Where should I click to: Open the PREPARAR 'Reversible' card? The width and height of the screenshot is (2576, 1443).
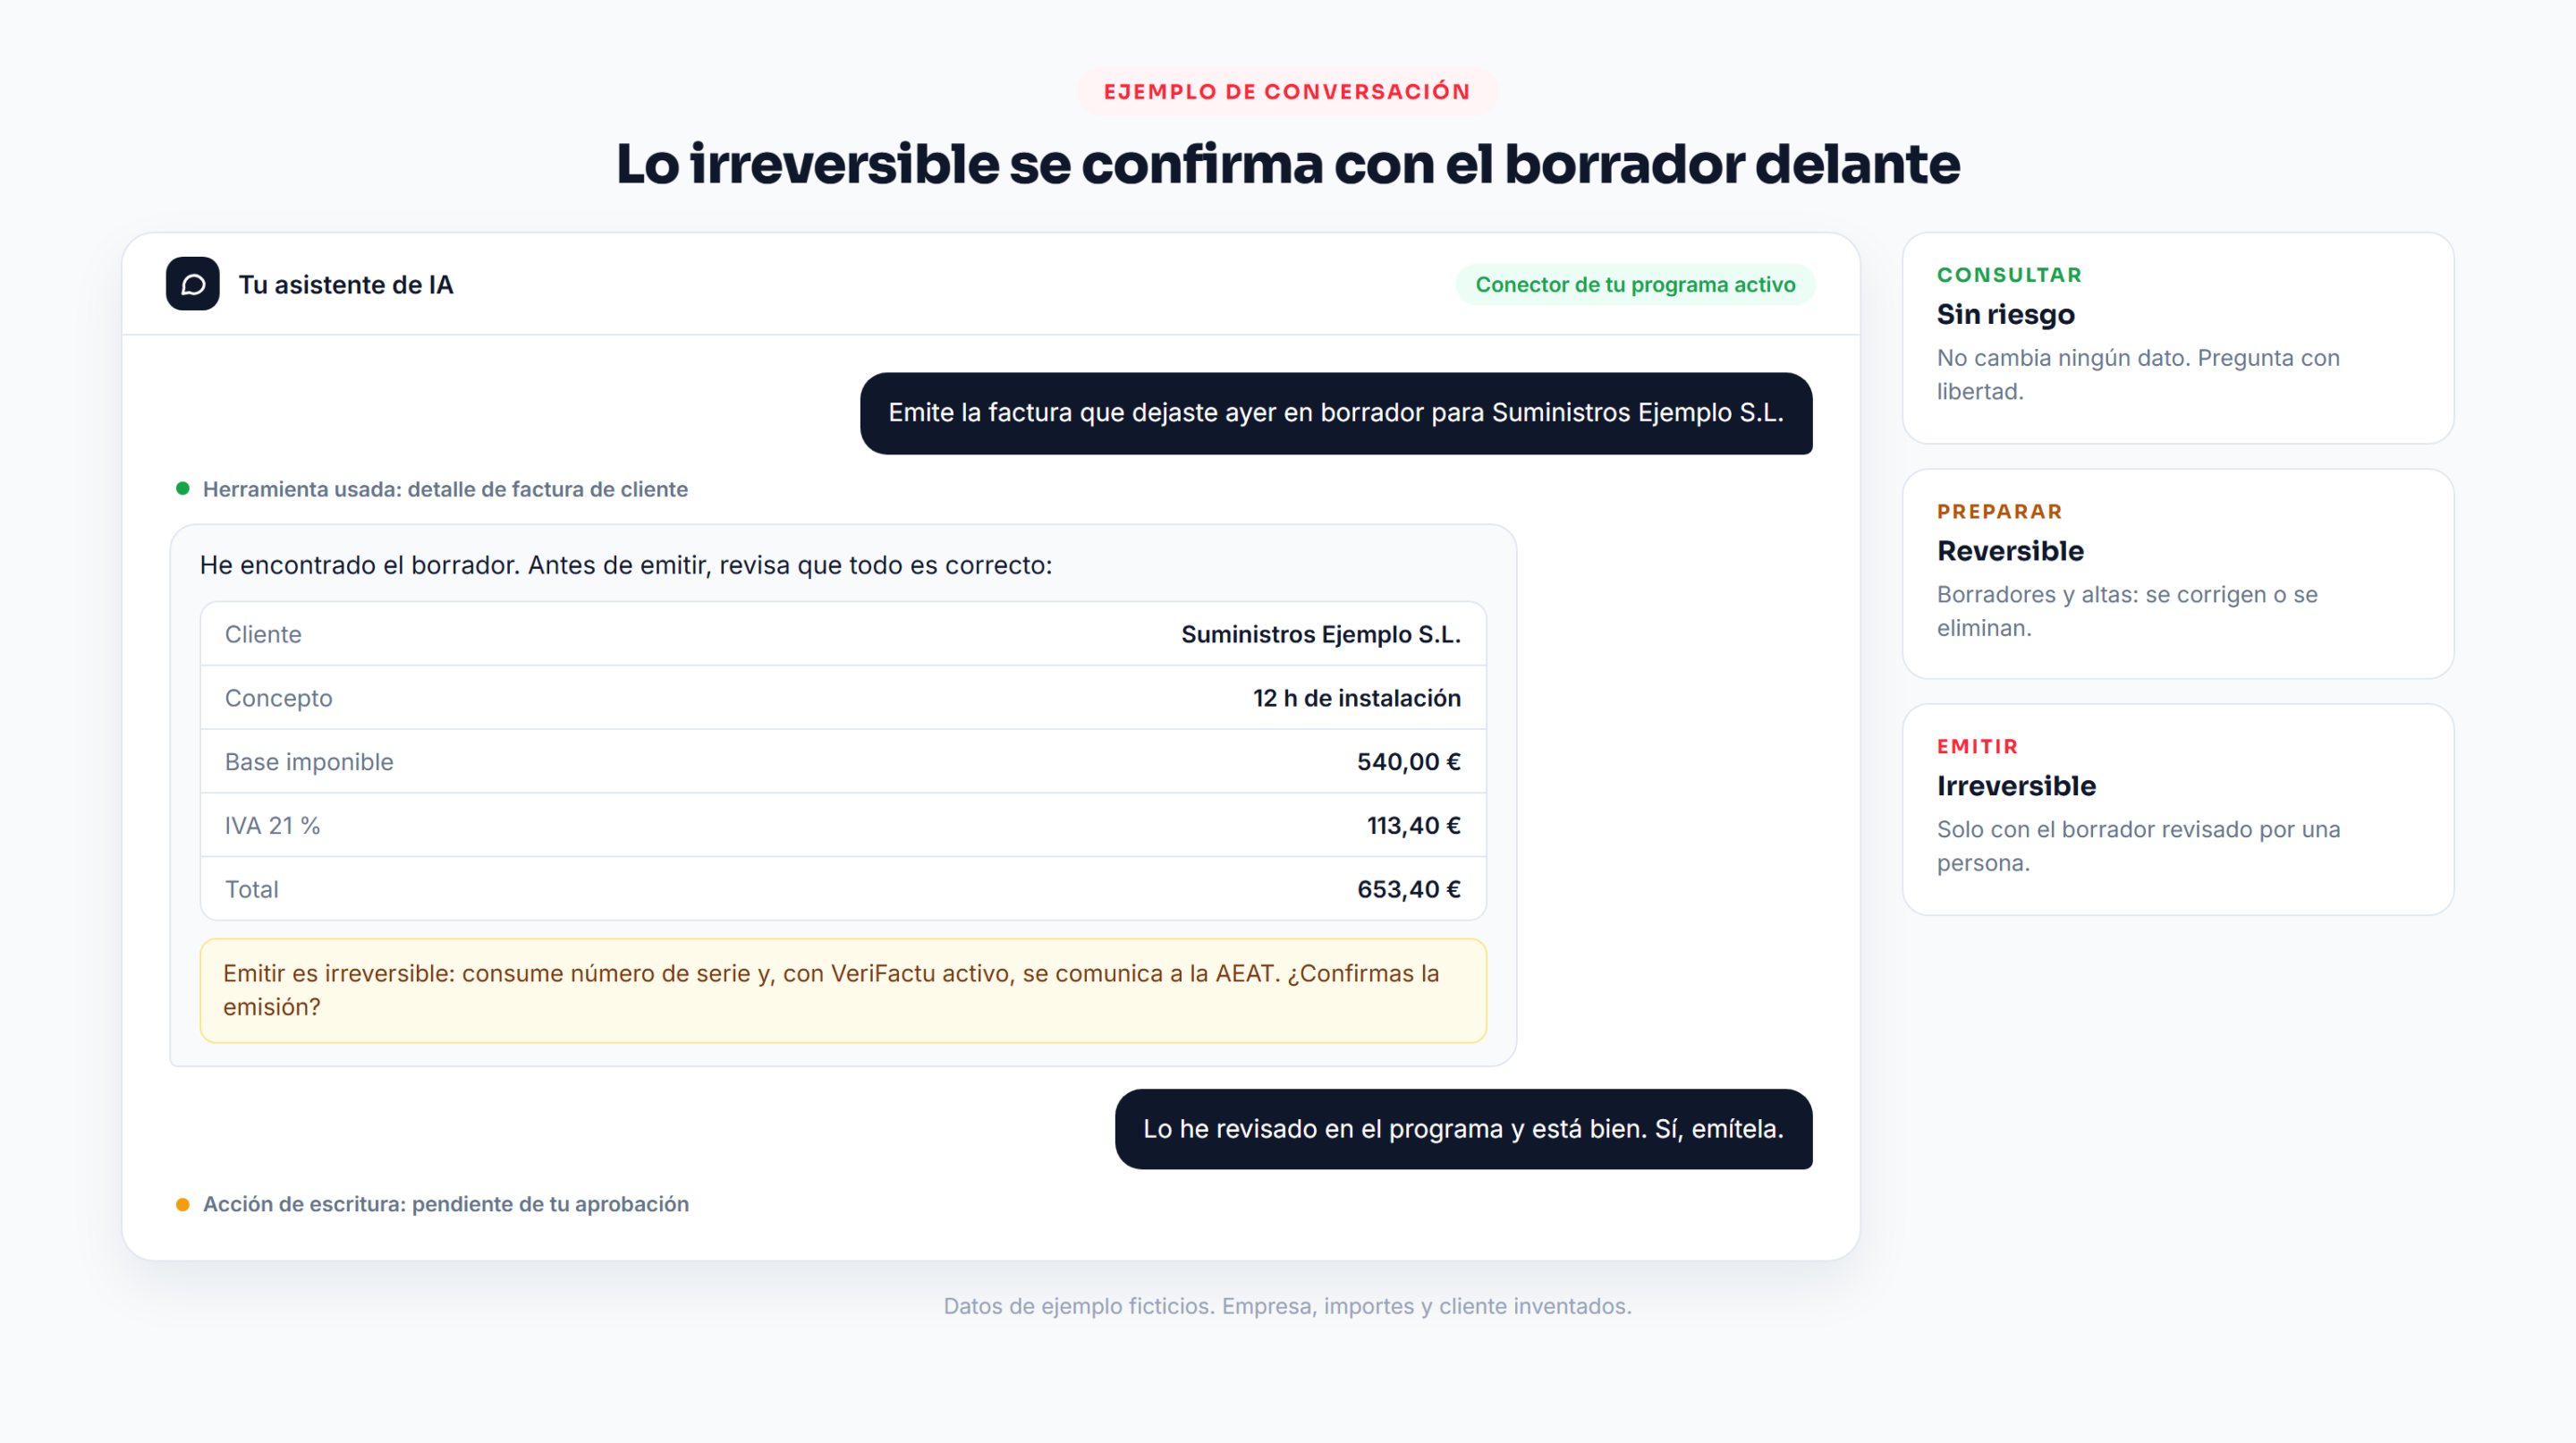pyautogui.click(x=2178, y=574)
